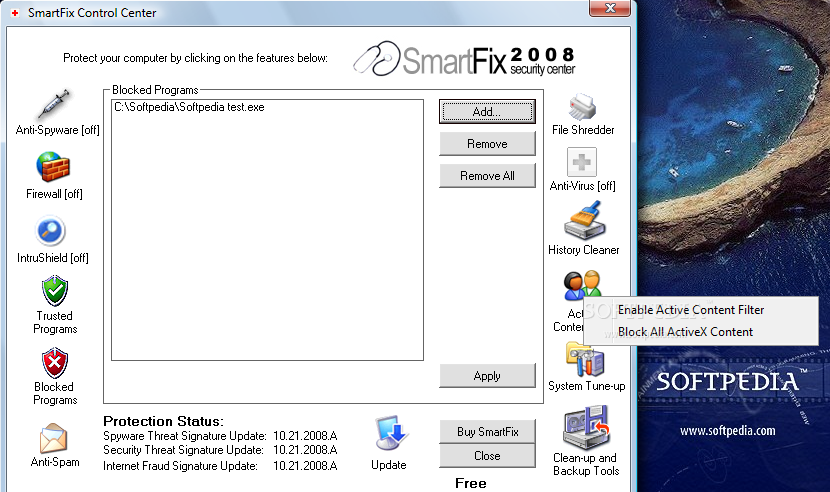Click the File Shredder label
This screenshot has height=492, width=830.
click(583, 130)
